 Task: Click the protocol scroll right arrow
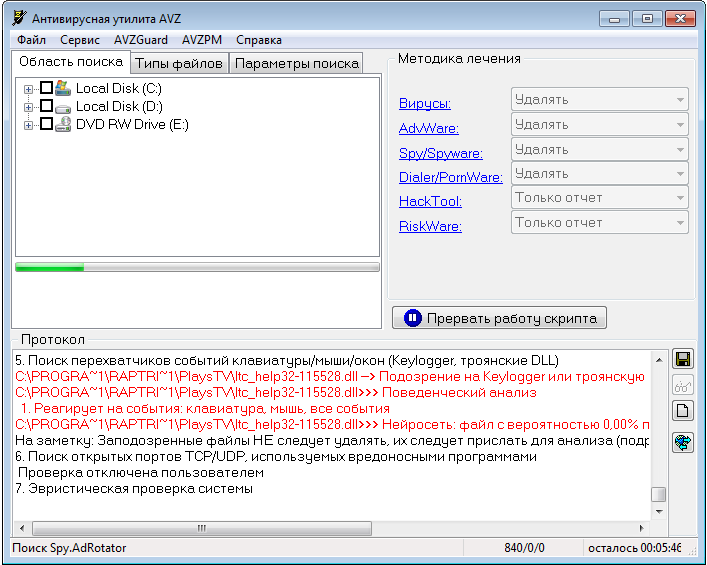(641, 528)
